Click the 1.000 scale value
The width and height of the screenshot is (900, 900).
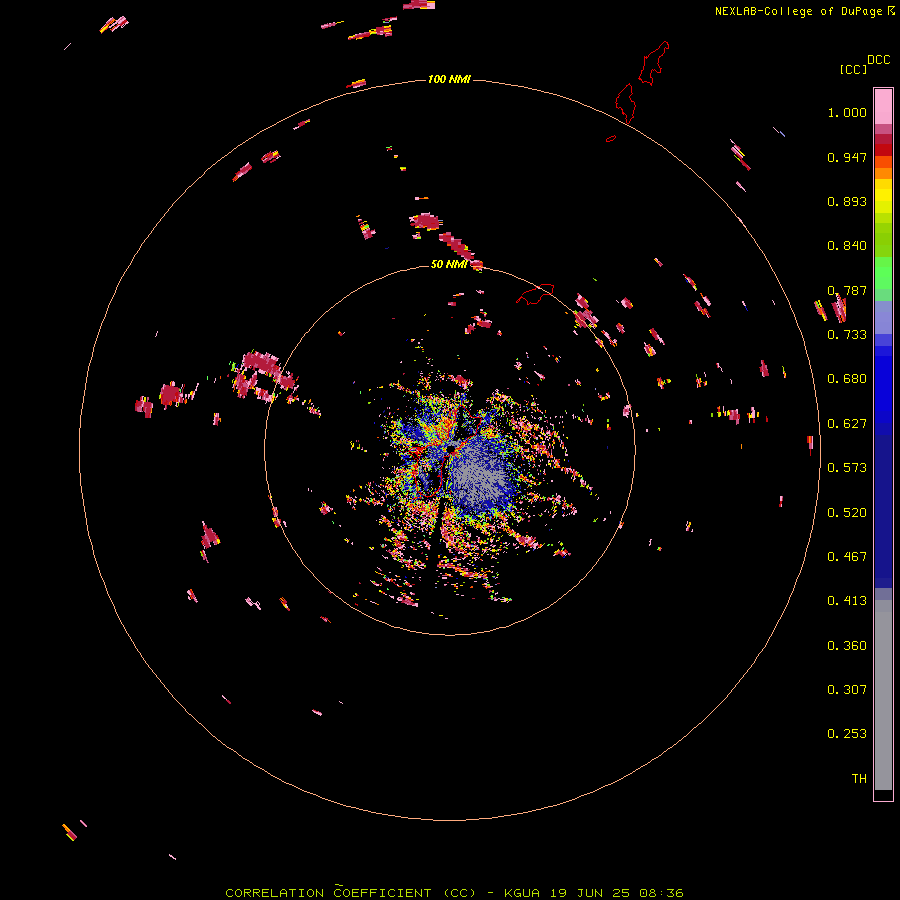coord(847,112)
